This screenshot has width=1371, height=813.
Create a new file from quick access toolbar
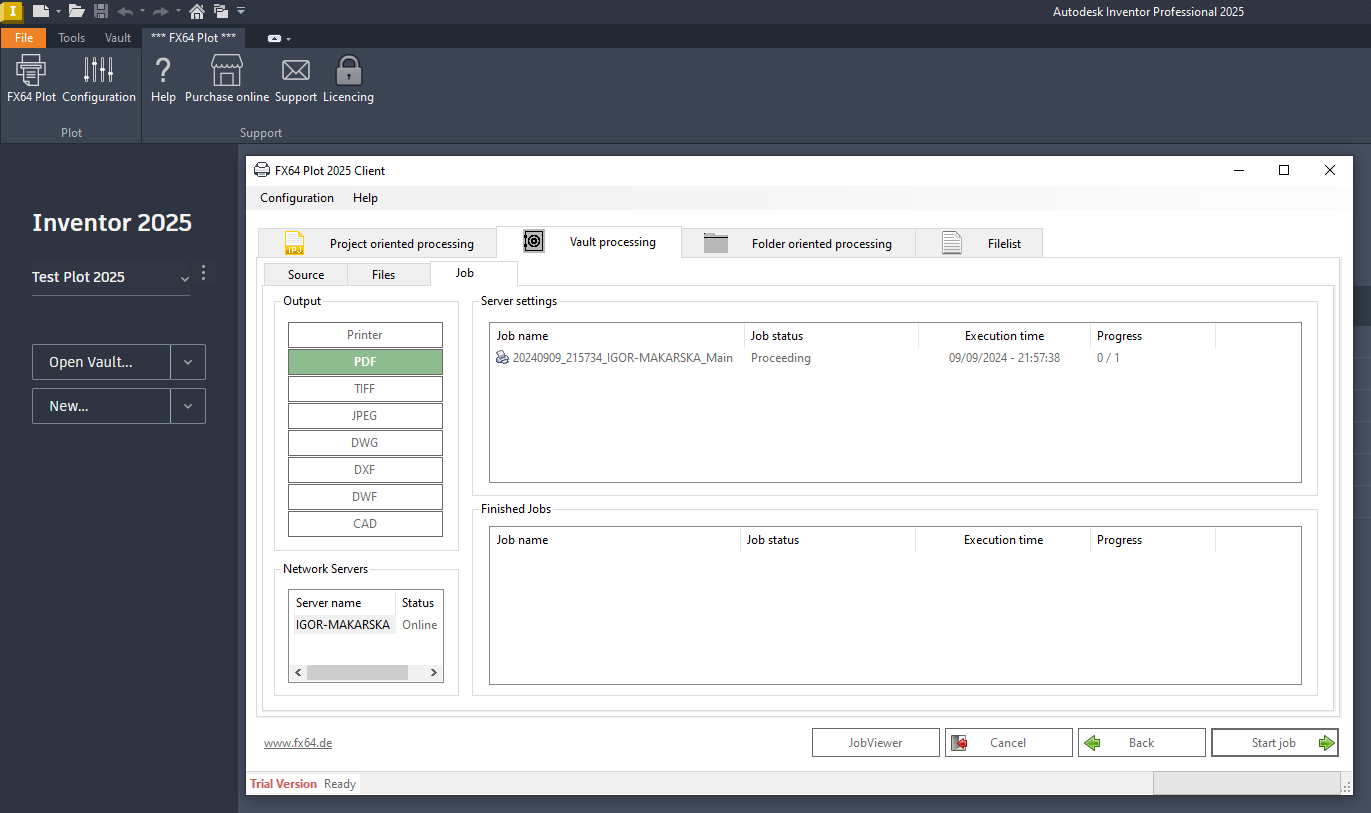point(41,11)
